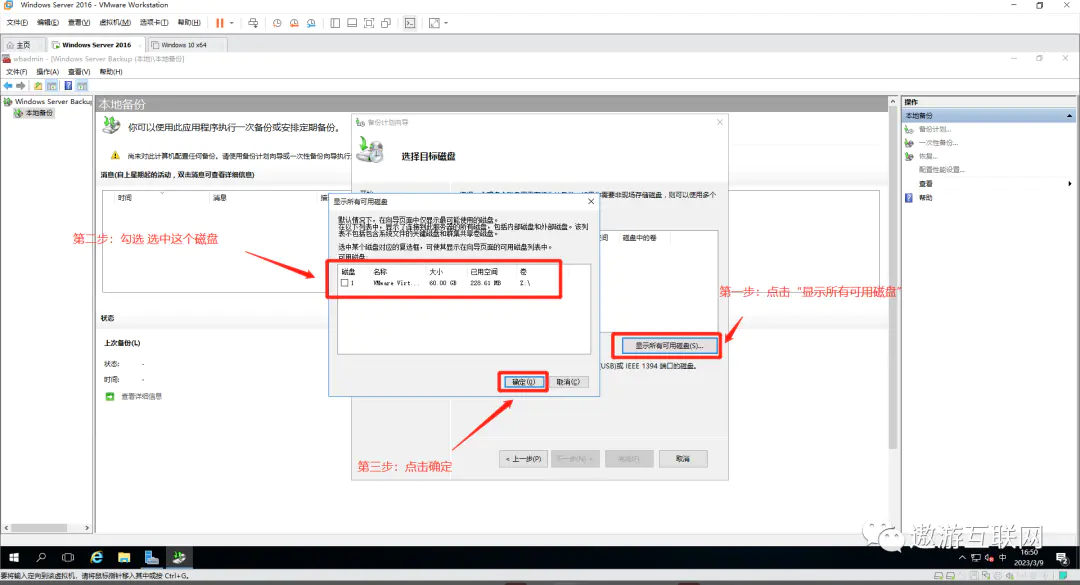
Task: Click the 名称 column header in disk list
Action: [x=380, y=272]
